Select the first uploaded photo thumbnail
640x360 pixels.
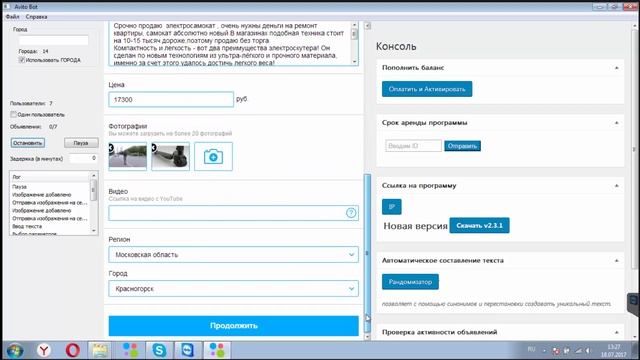click(128, 156)
